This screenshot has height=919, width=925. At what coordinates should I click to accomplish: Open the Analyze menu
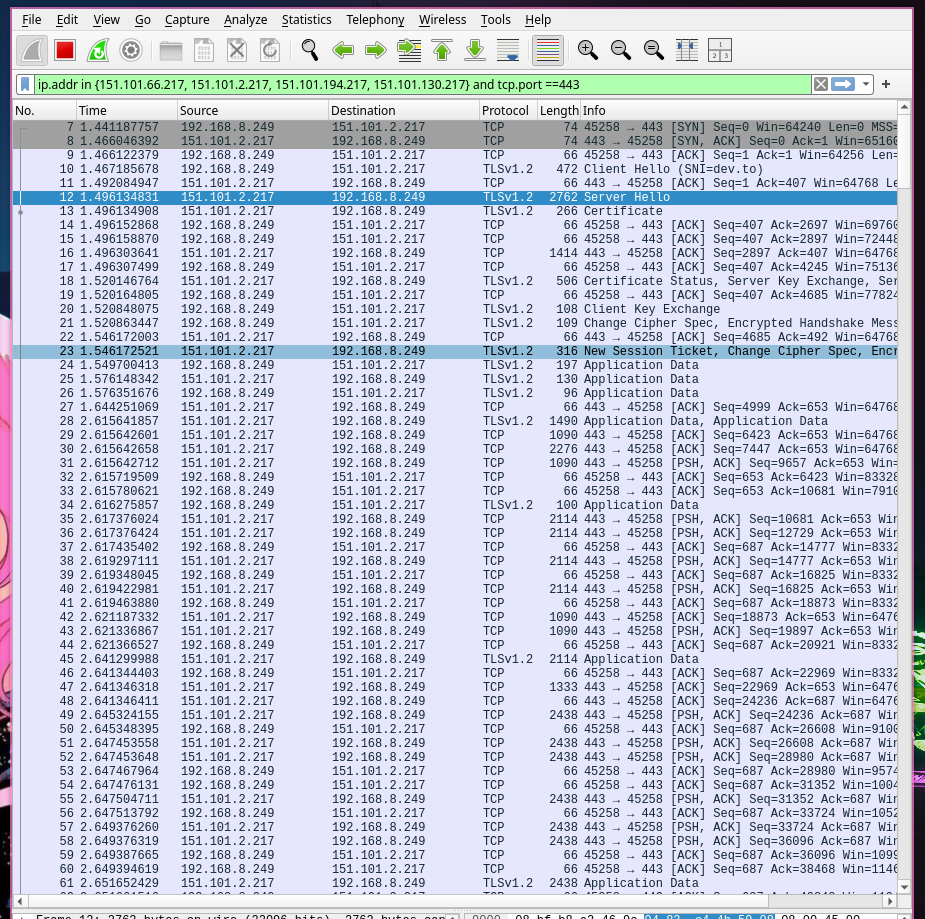[x=245, y=19]
